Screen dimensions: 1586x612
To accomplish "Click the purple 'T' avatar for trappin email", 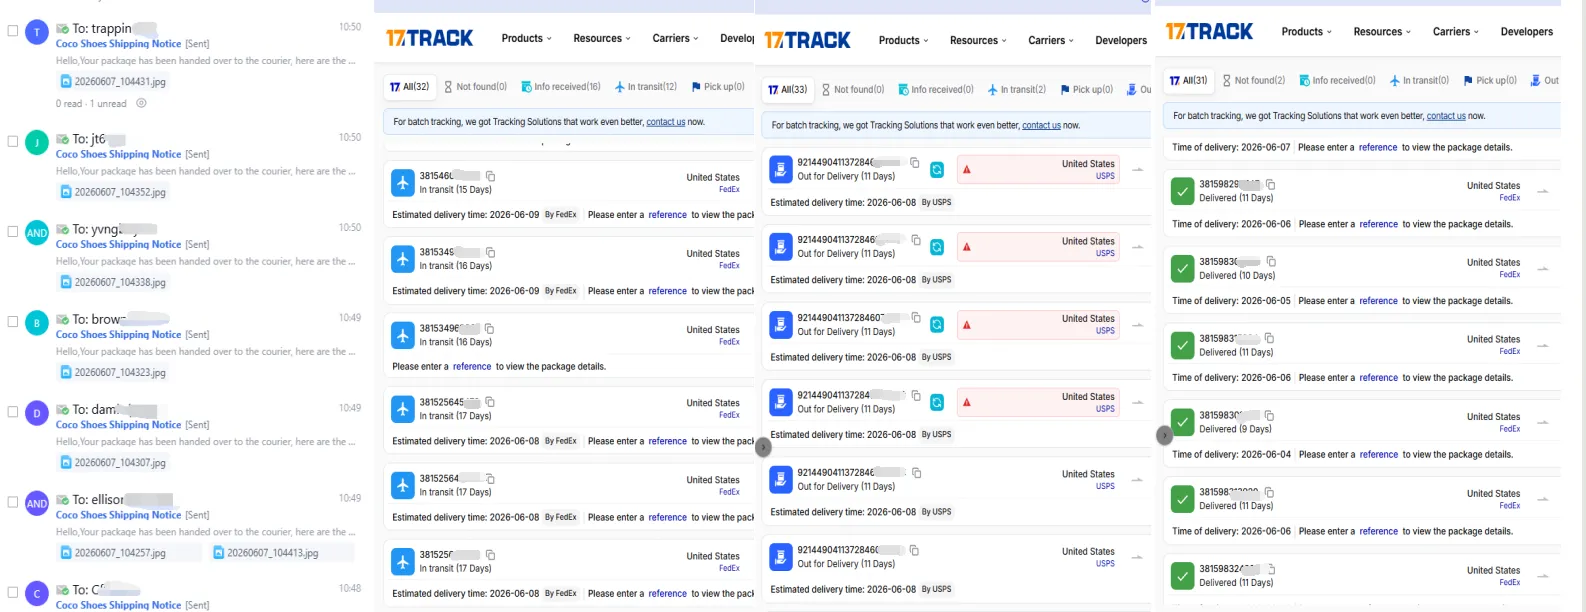I will point(37,32).
